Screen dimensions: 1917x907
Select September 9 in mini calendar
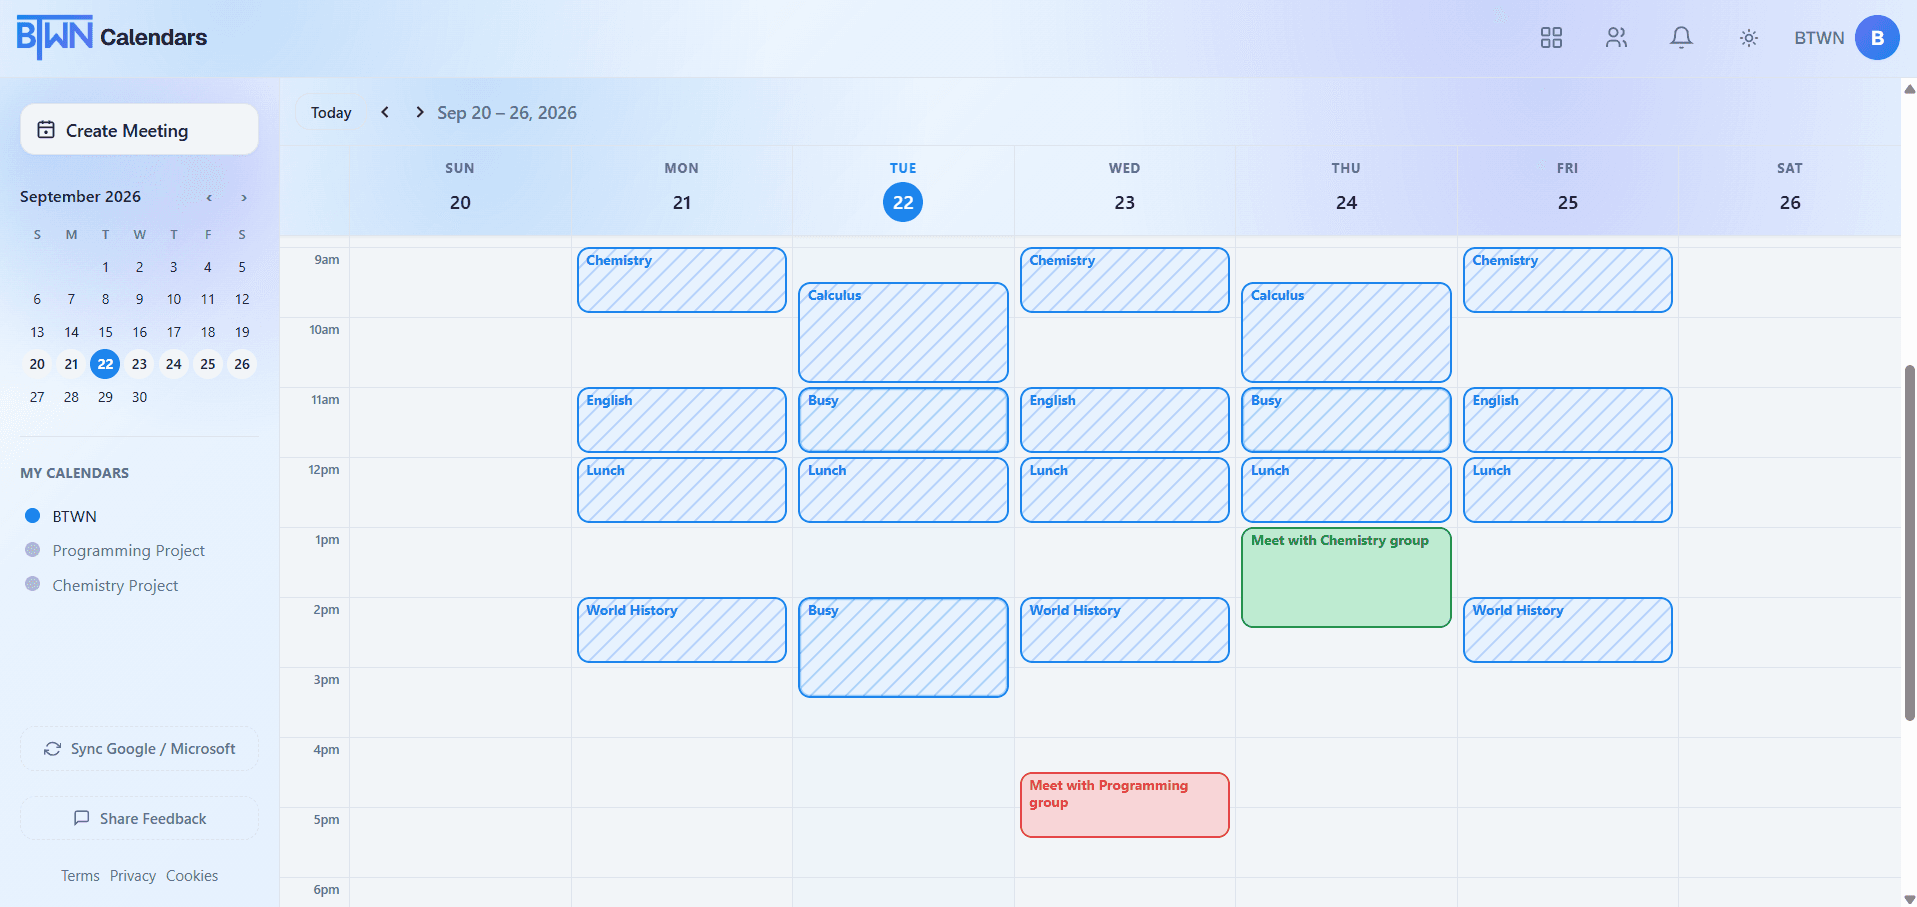click(139, 299)
